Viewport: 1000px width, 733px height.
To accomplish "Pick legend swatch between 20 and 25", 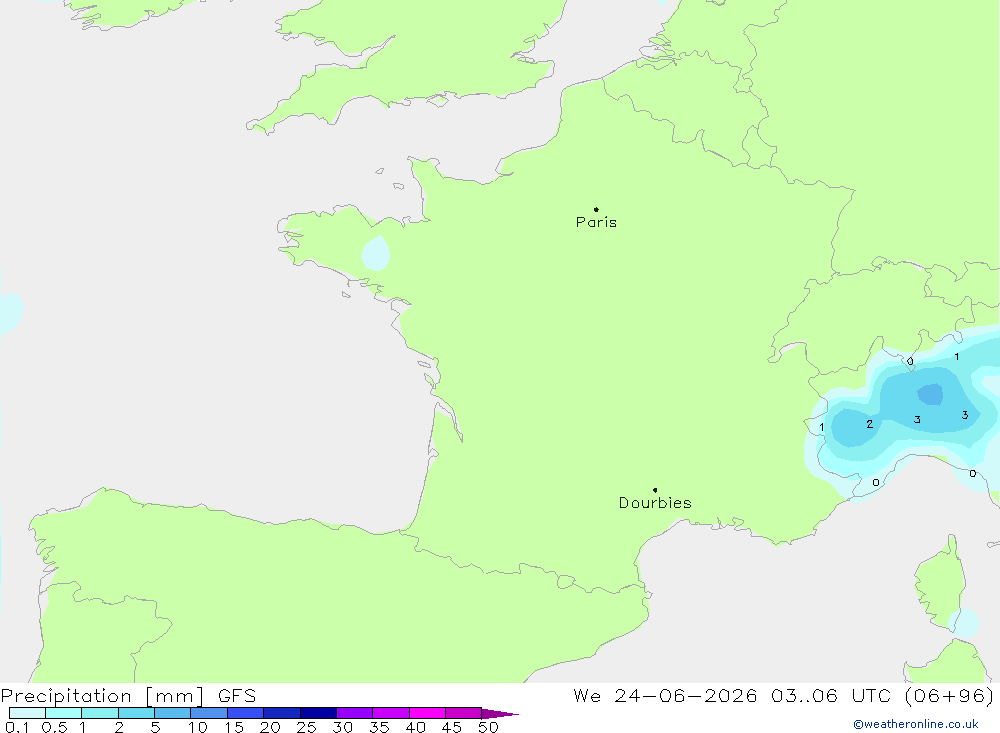I will (282, 713).
